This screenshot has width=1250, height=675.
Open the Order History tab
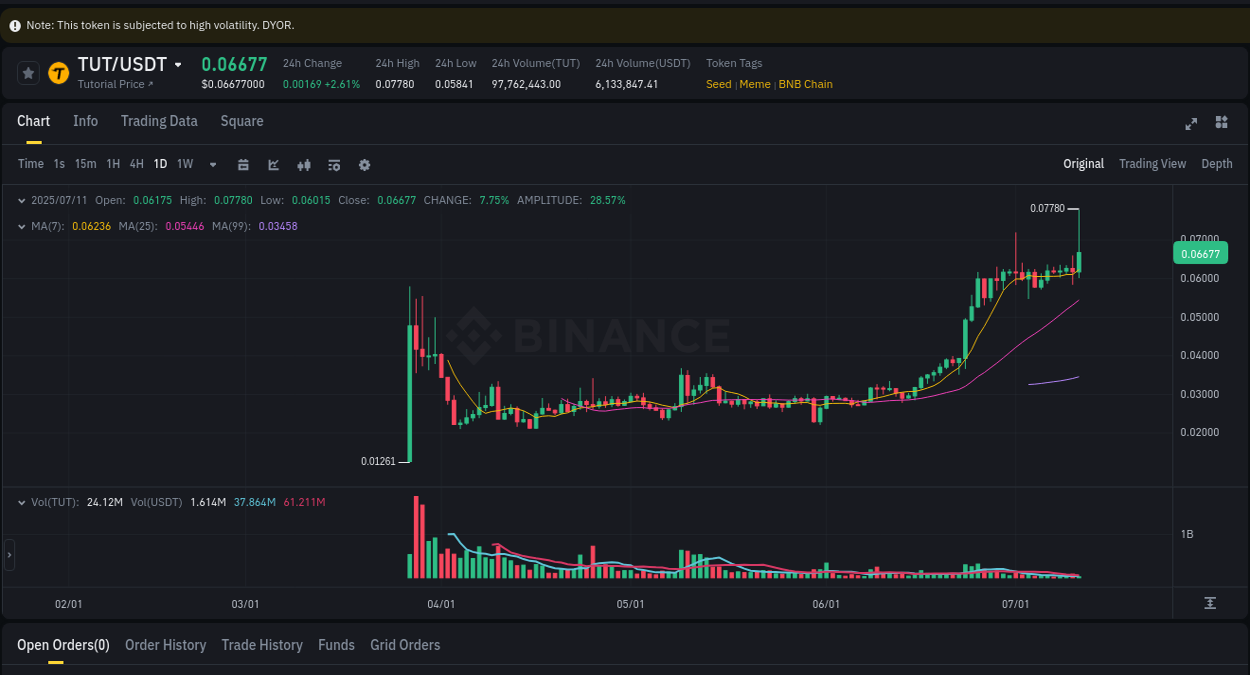[165, 645]
